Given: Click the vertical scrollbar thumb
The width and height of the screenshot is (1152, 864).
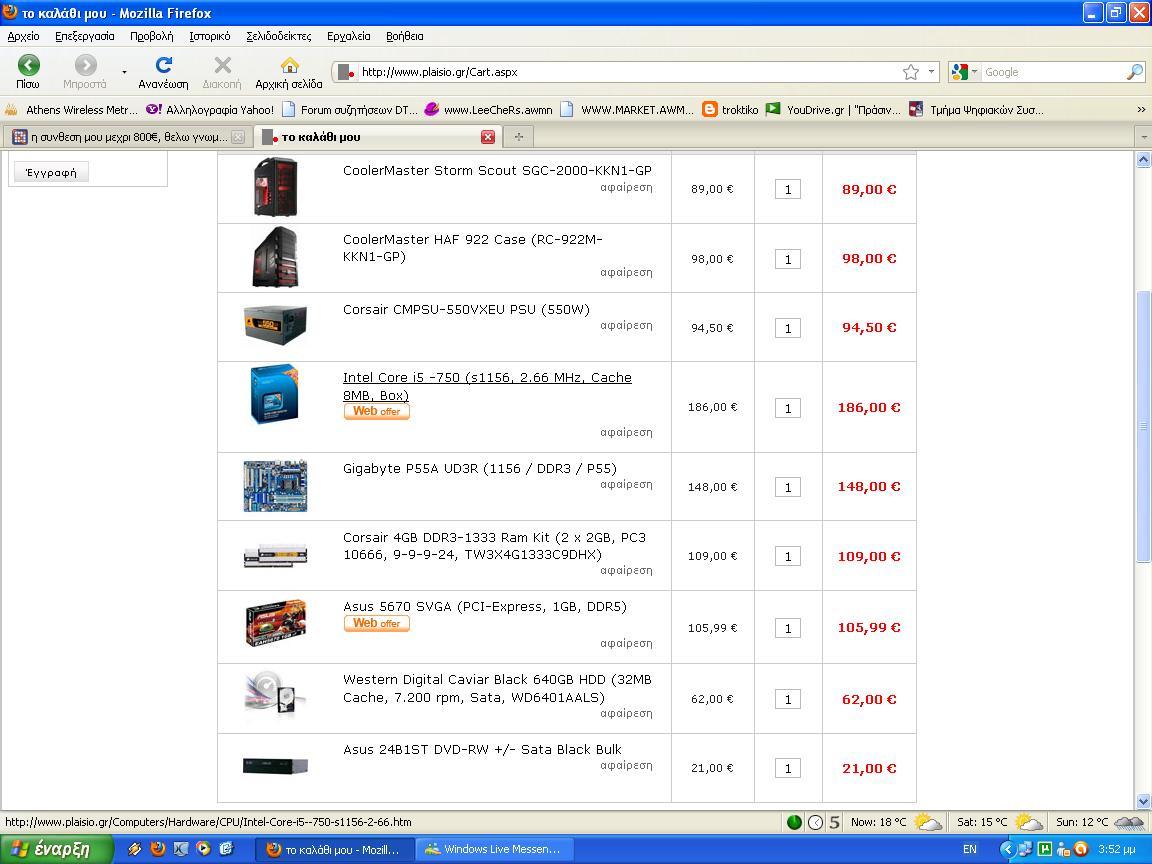Looking at the screenshot, I should [x=1143, y=426].
